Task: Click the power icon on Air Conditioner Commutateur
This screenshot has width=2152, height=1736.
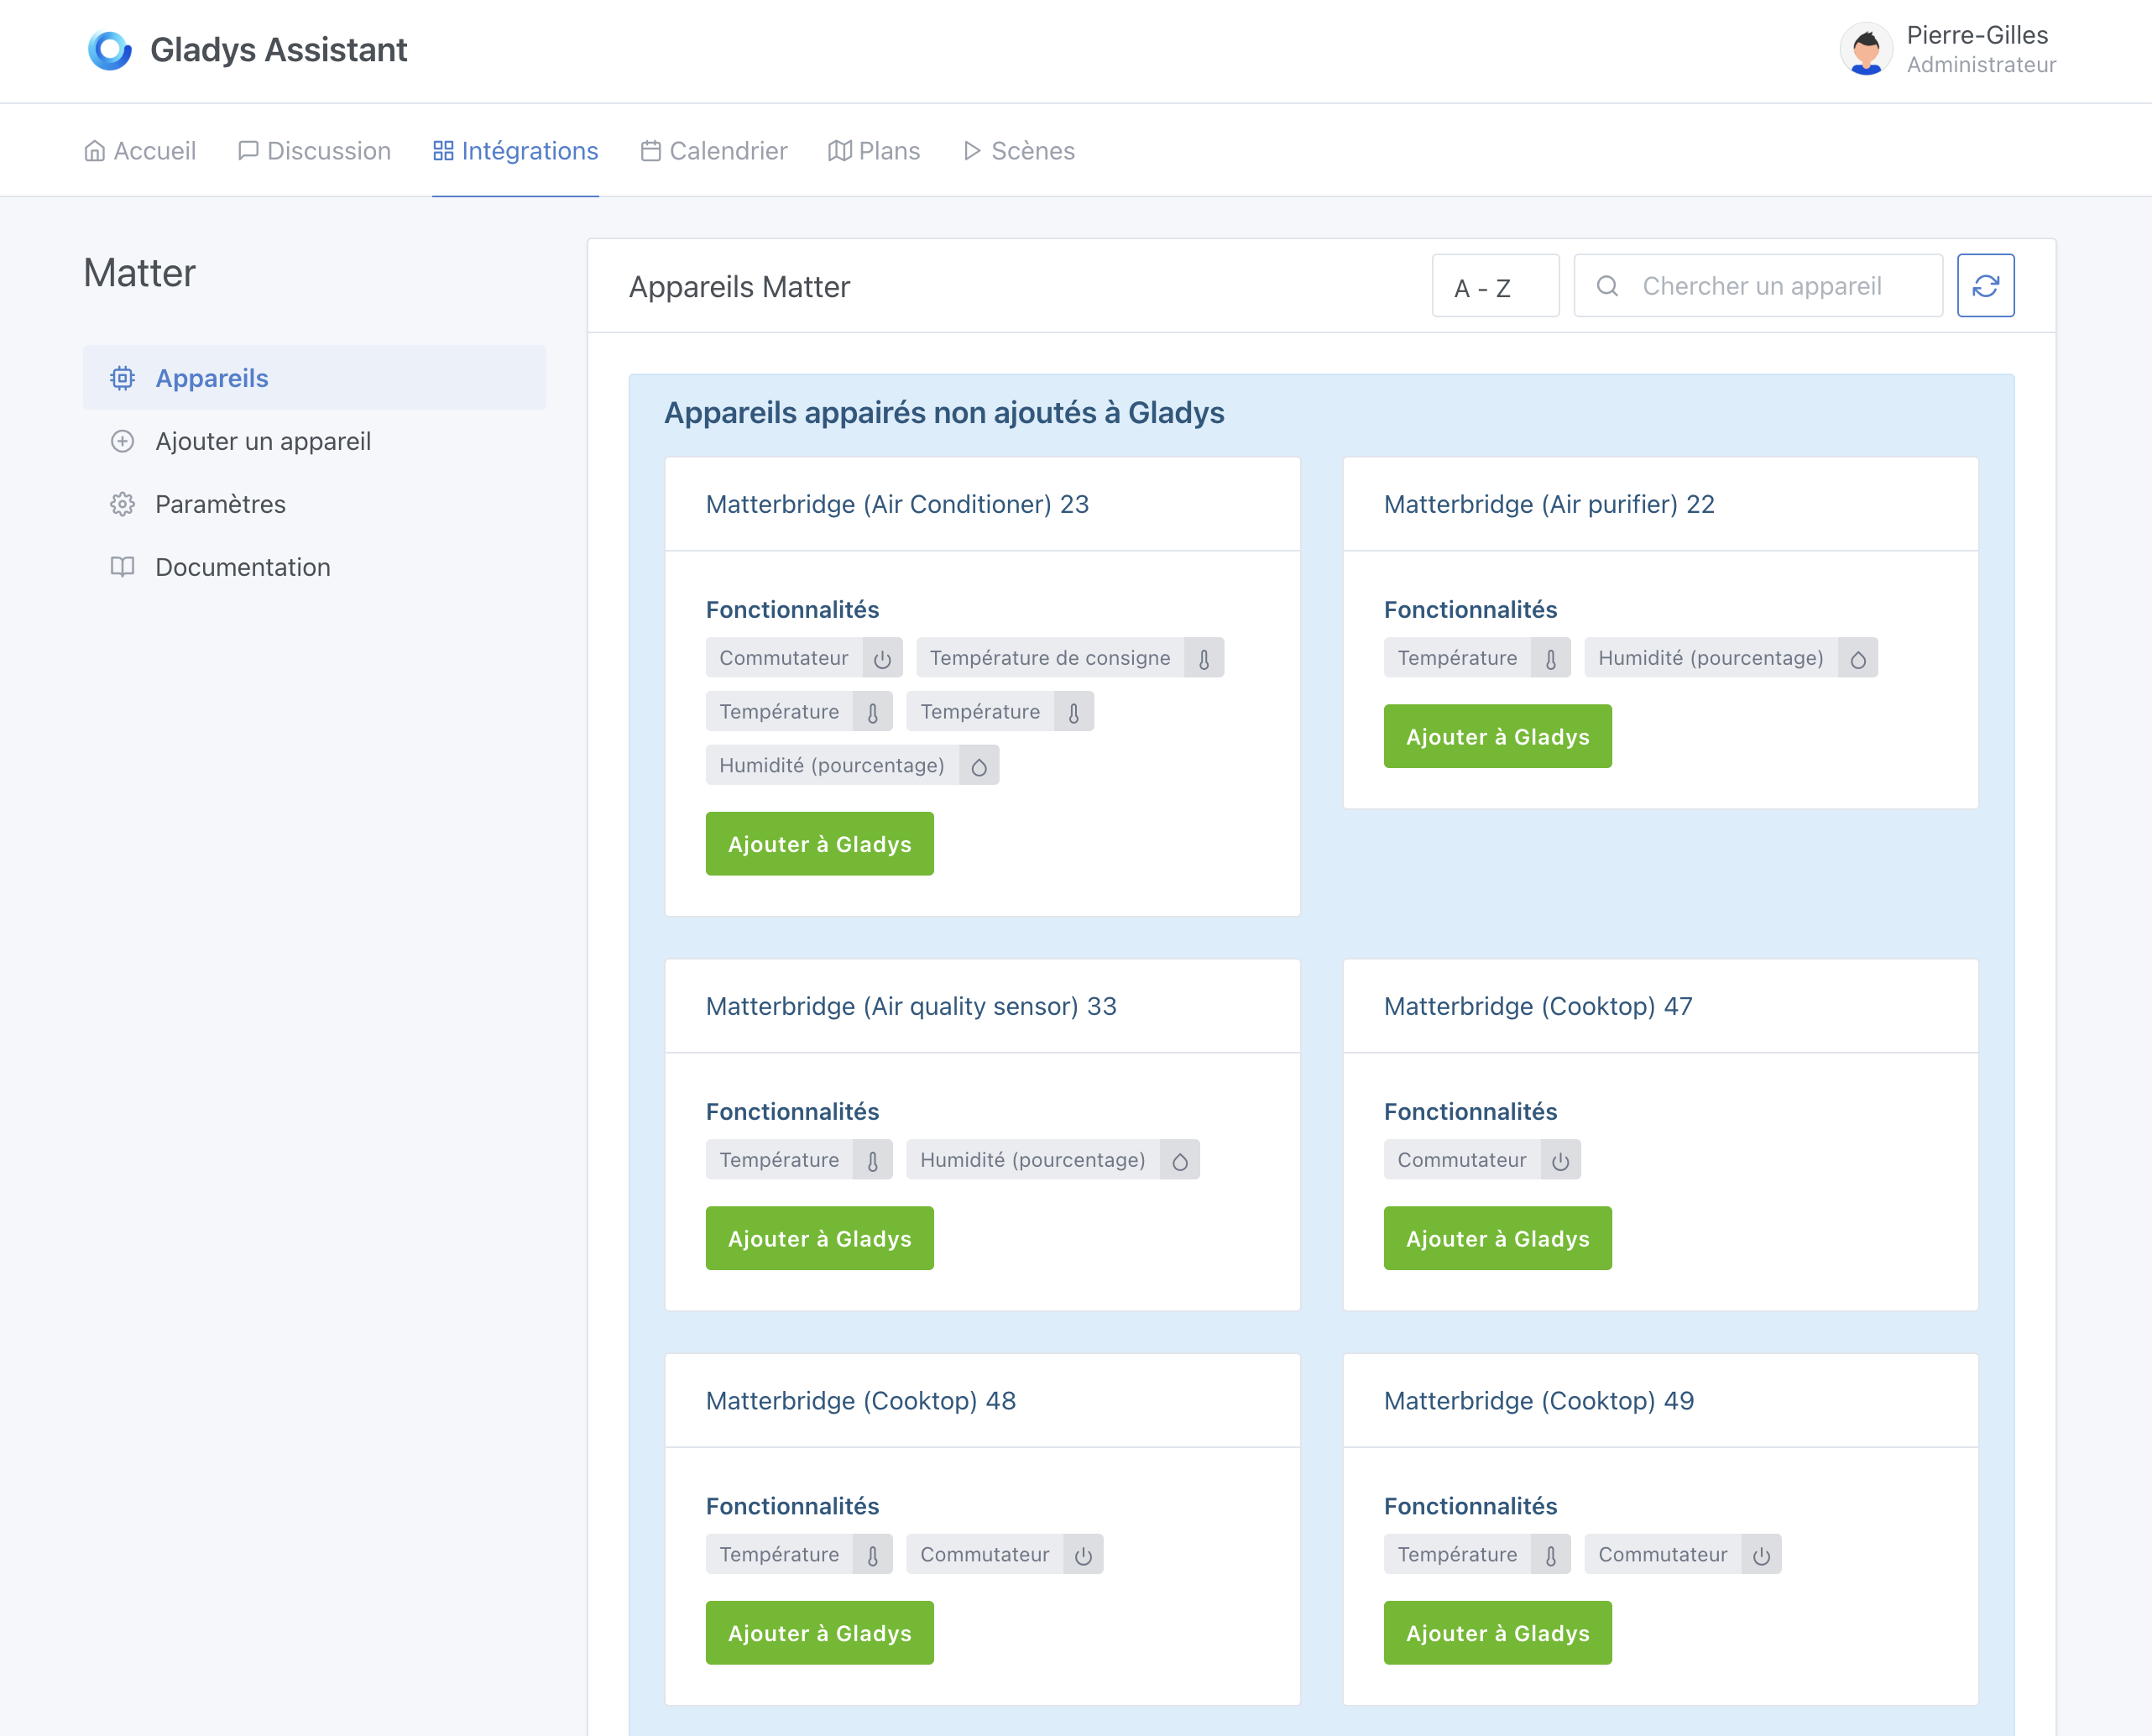Action: 881,657
